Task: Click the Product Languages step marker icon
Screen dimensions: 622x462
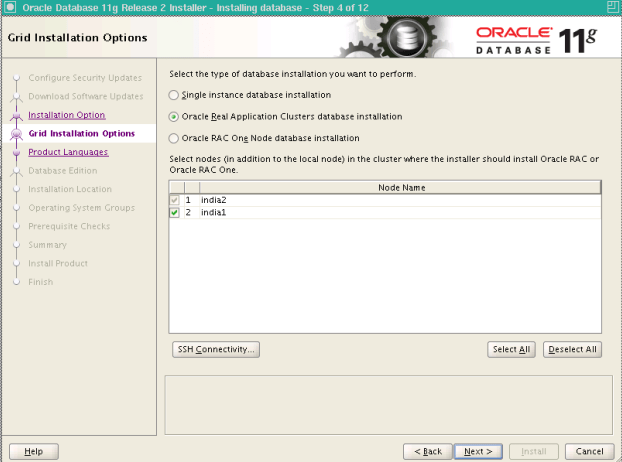Action: click(17, 152)
